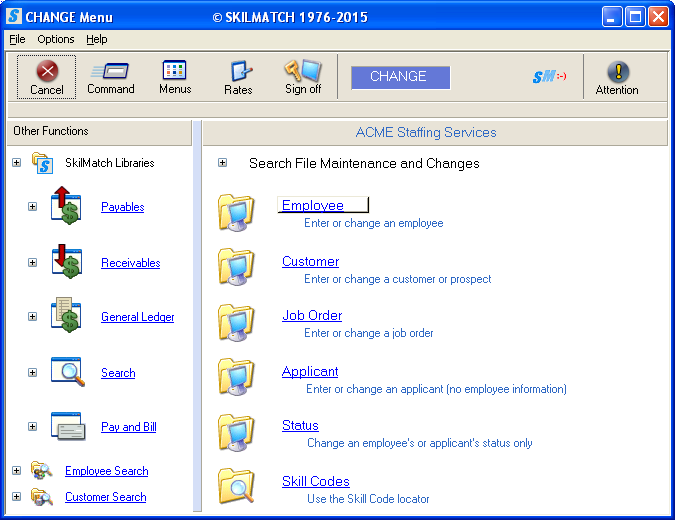Click the folder icon beside Applicant
Viewport: 675px width, 520px height.
click(x=236, y=377)
